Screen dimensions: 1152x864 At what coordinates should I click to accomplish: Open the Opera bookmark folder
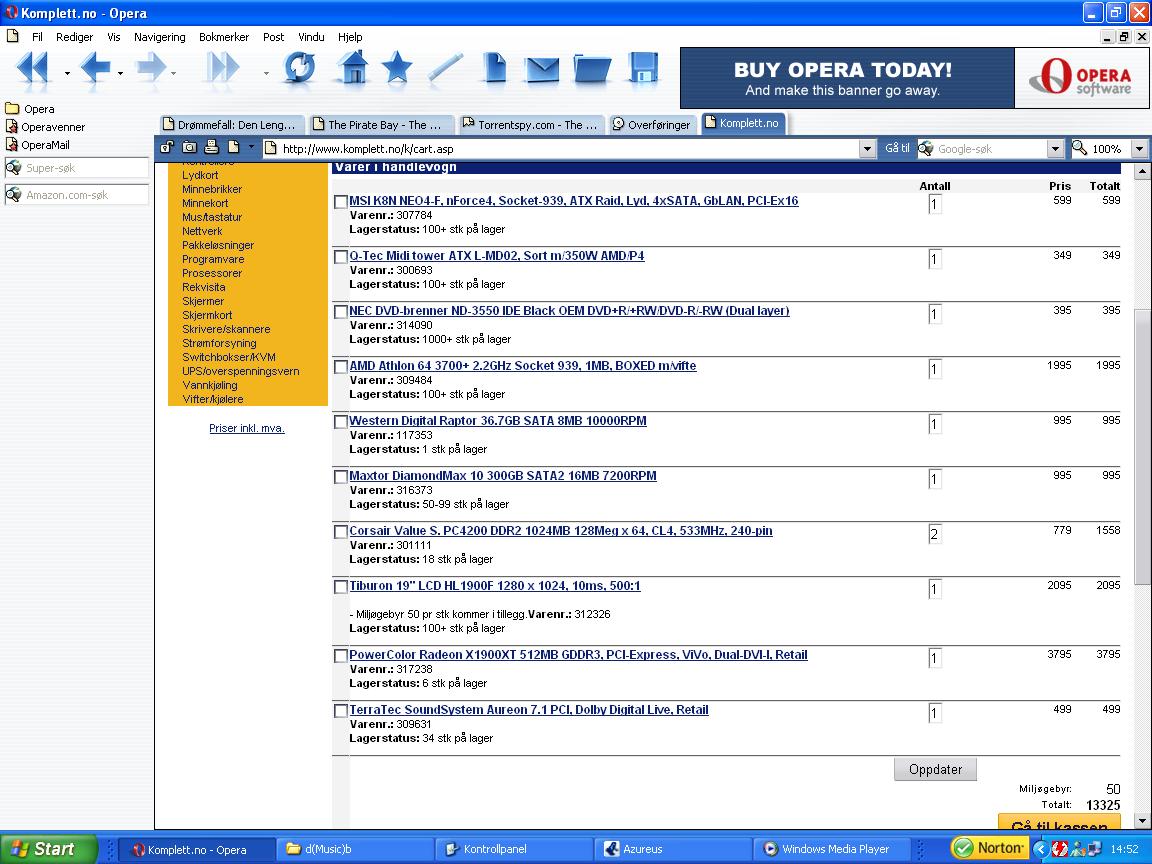click(29, 109)
